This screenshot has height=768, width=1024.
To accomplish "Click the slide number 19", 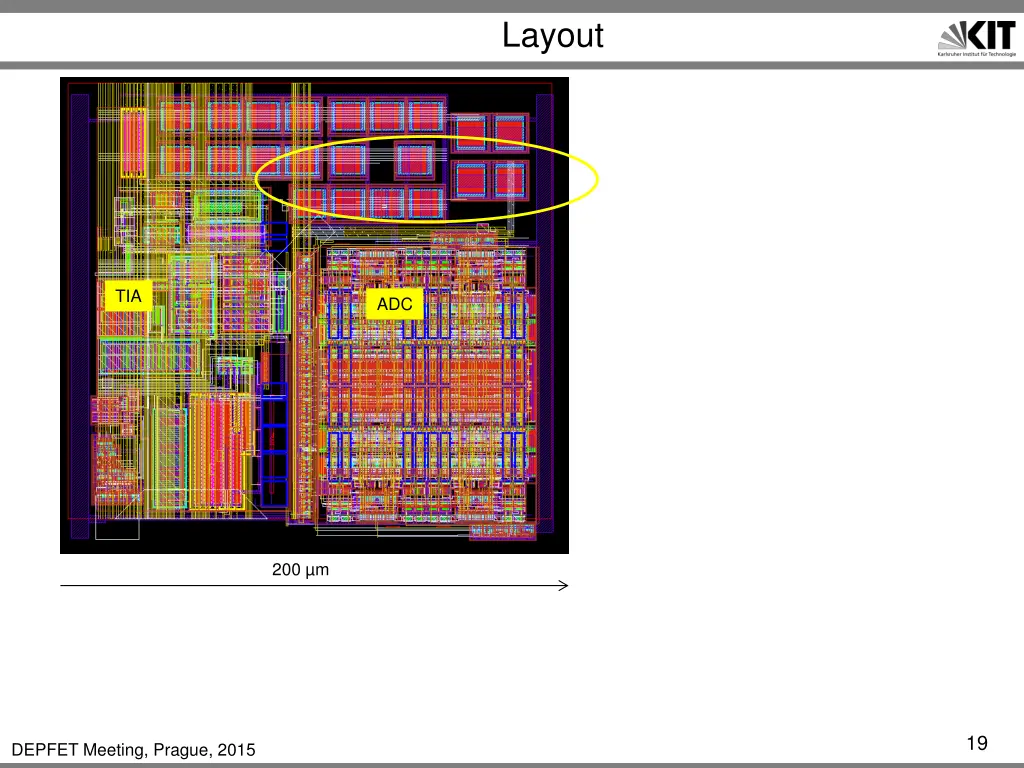I will click(977, 743).
